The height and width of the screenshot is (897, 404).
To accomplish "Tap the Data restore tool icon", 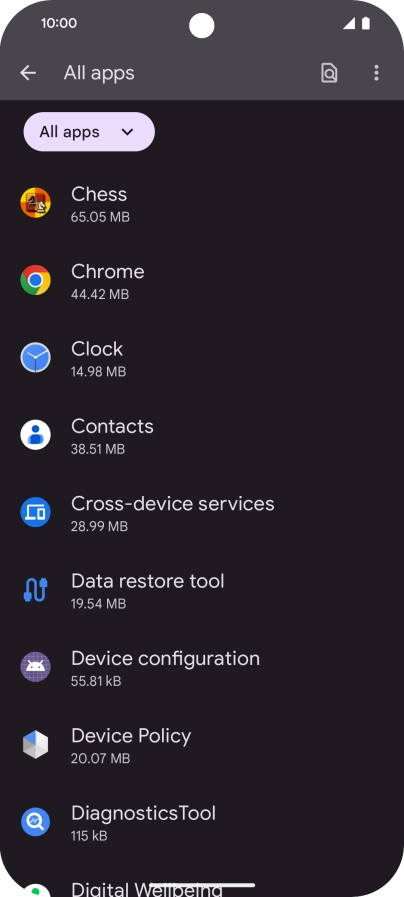I will 35,589.
